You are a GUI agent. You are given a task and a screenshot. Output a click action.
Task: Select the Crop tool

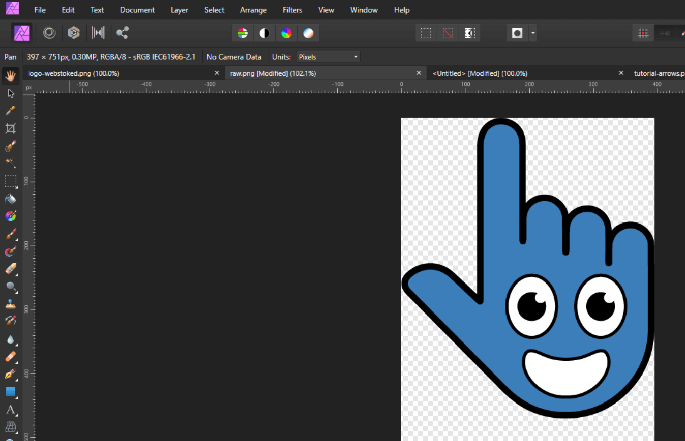pyautogui.click(x=10, y=128)
